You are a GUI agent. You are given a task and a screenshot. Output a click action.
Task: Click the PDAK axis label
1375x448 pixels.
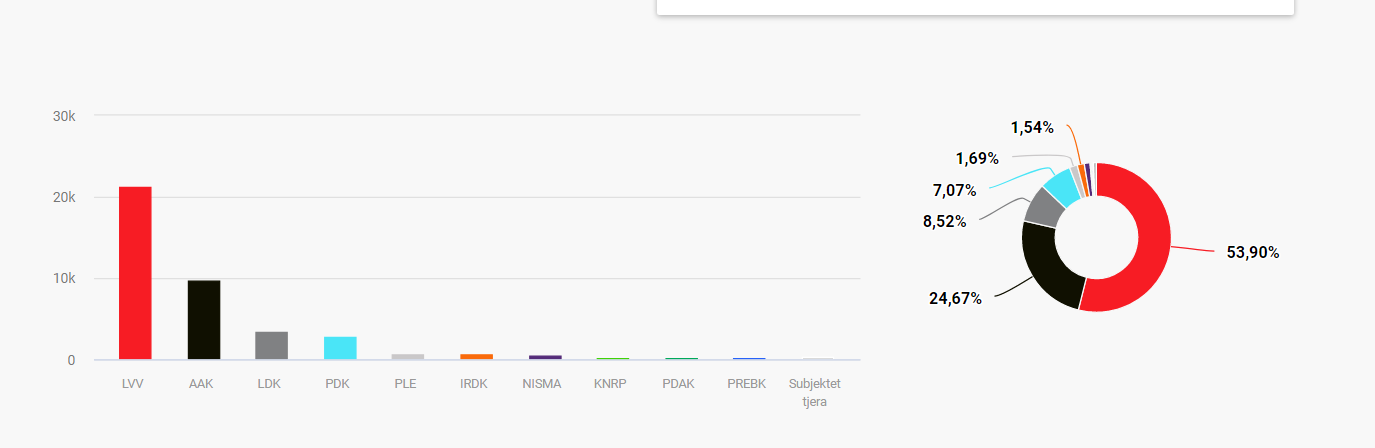point(678,384)
